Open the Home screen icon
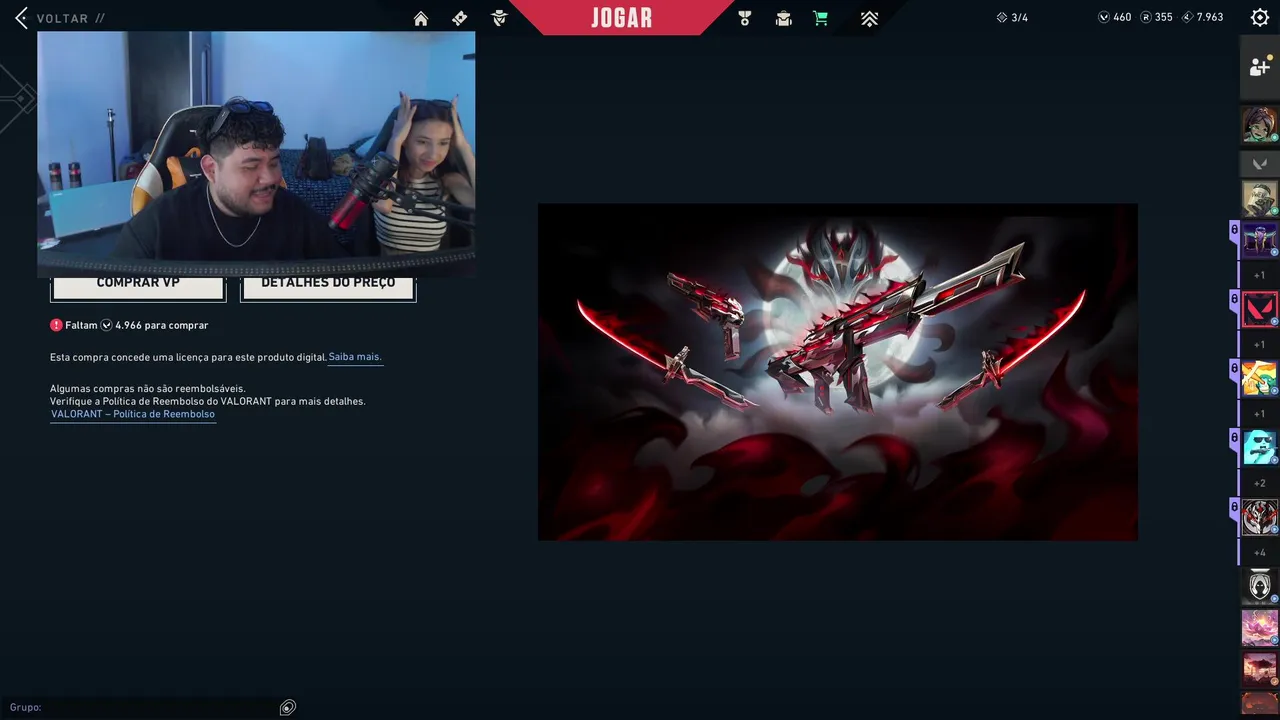 pos(421,18)
